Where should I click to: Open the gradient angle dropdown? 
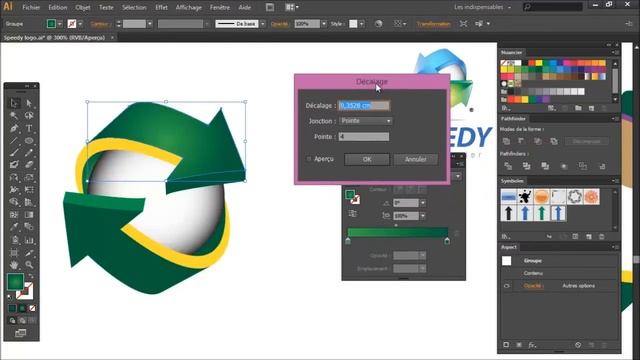423,203
